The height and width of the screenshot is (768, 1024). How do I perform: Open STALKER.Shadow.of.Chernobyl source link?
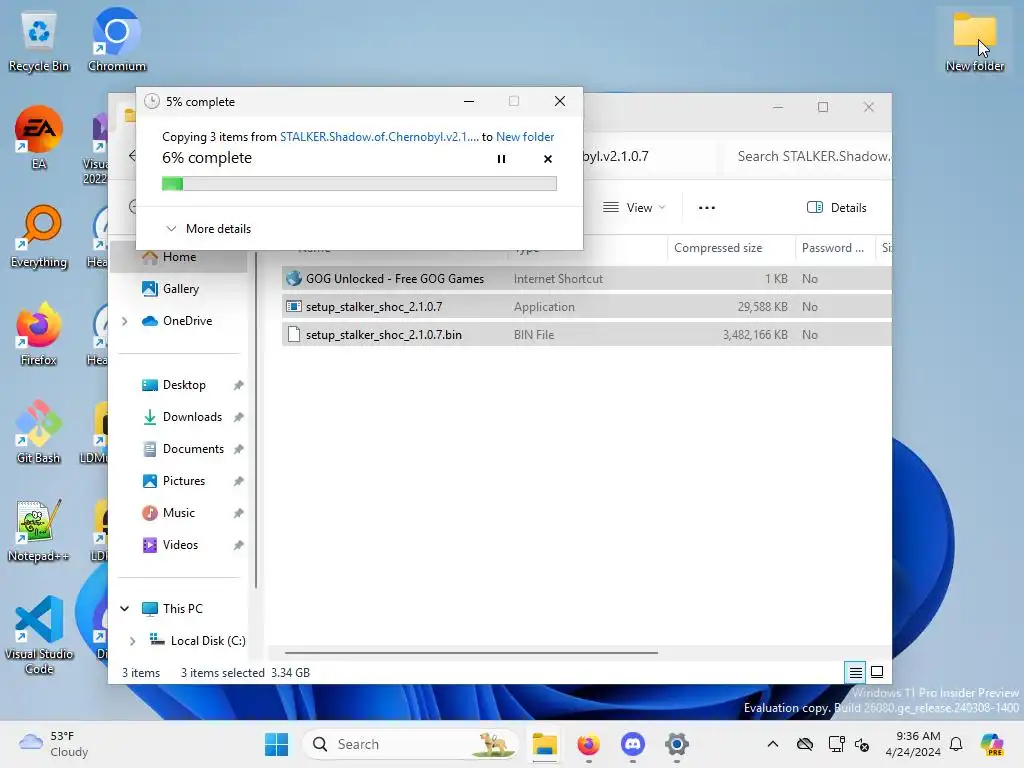pos(379,136)
